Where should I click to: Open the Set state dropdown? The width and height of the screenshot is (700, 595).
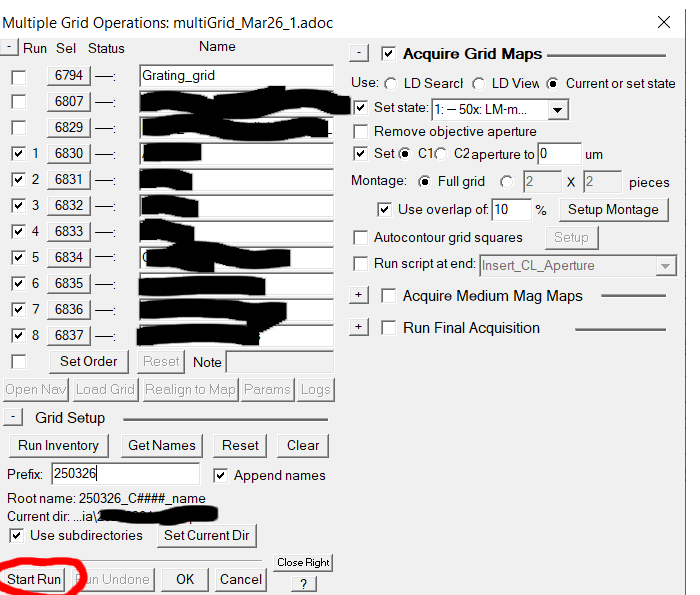[558, 110]
